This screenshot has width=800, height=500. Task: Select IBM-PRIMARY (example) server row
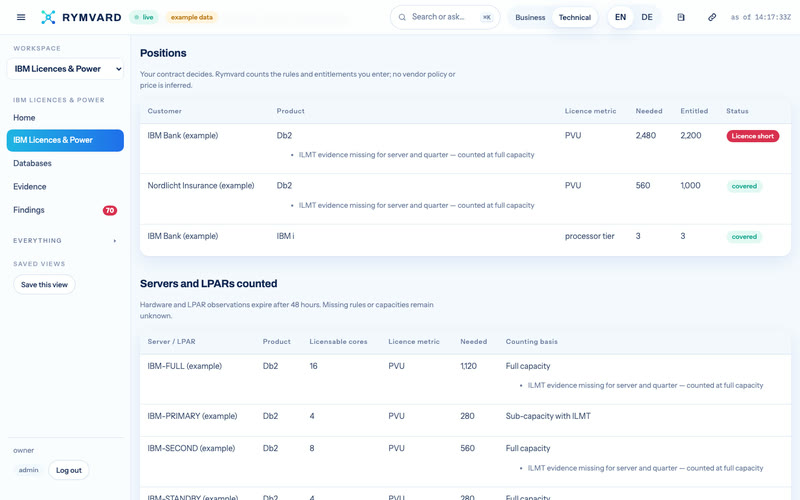[x=465, y=420]
